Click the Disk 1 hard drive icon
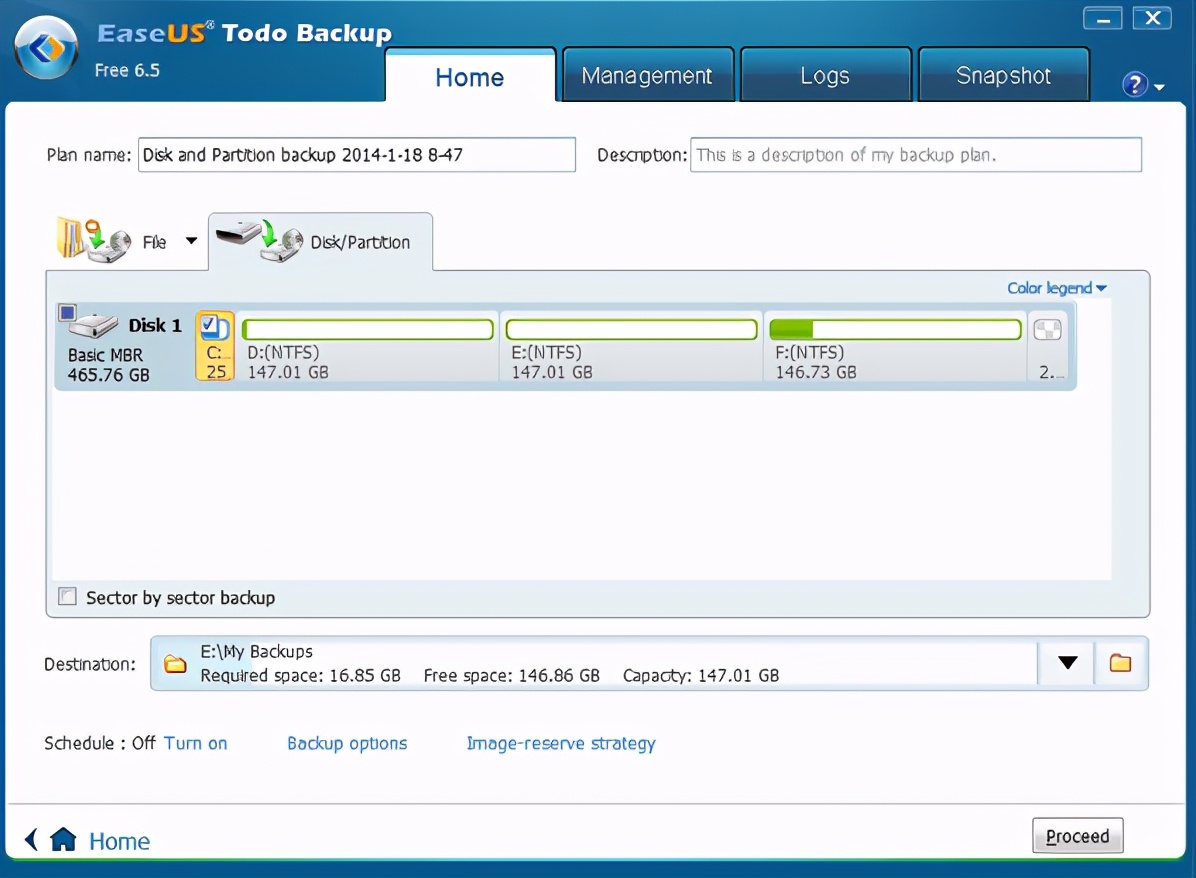This screenshot has width=1196, height=878. [x=95, y=326]
